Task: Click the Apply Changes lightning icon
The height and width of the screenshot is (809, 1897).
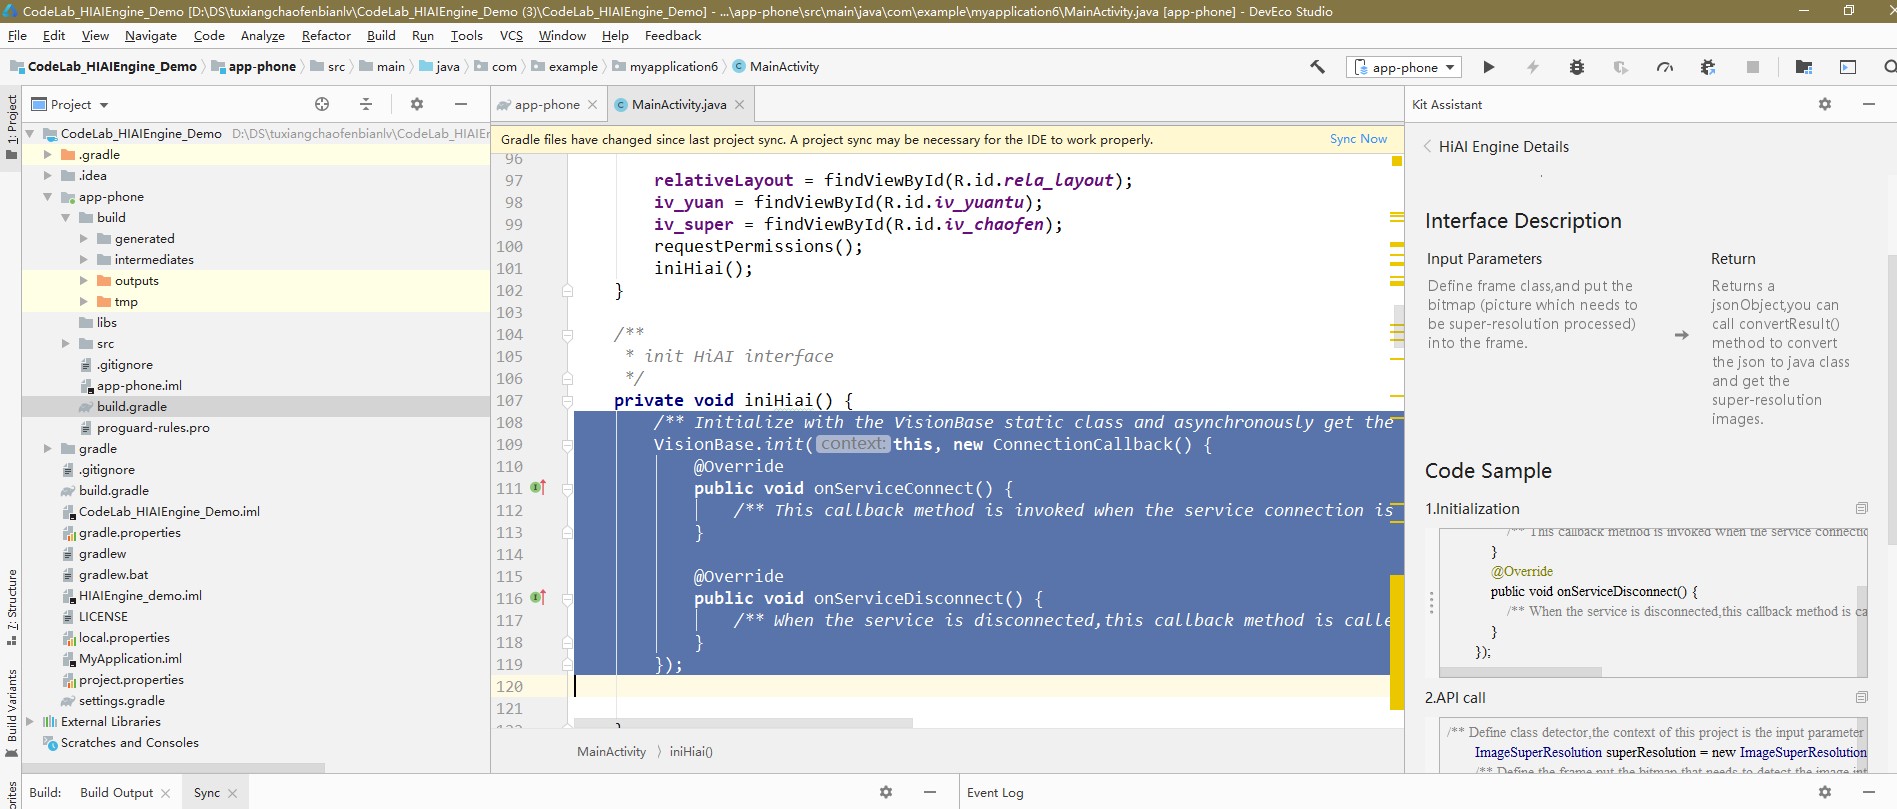Action: [1532, 67]
